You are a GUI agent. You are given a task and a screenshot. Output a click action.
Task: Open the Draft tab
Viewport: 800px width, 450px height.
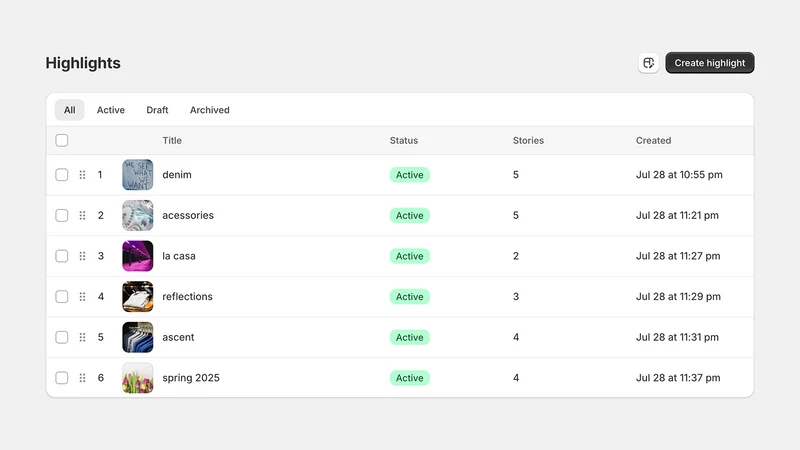pyautogui.click(x=157, y=110)
